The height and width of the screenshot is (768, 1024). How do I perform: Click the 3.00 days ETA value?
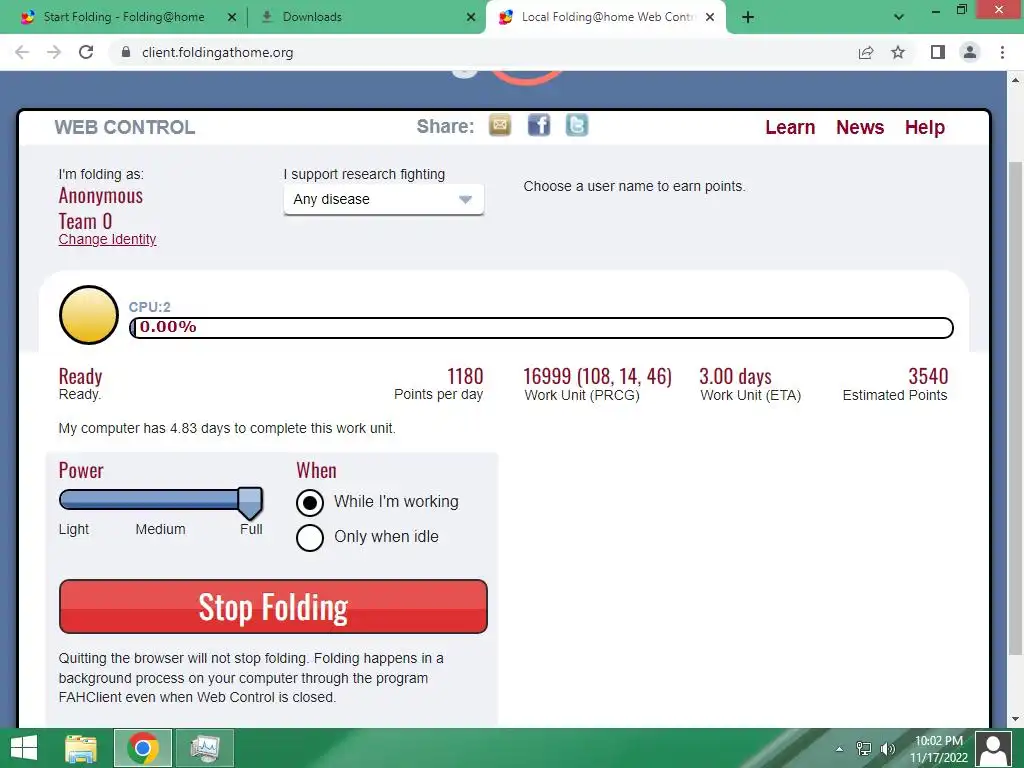pyautogui.click(x=735, y=376)
